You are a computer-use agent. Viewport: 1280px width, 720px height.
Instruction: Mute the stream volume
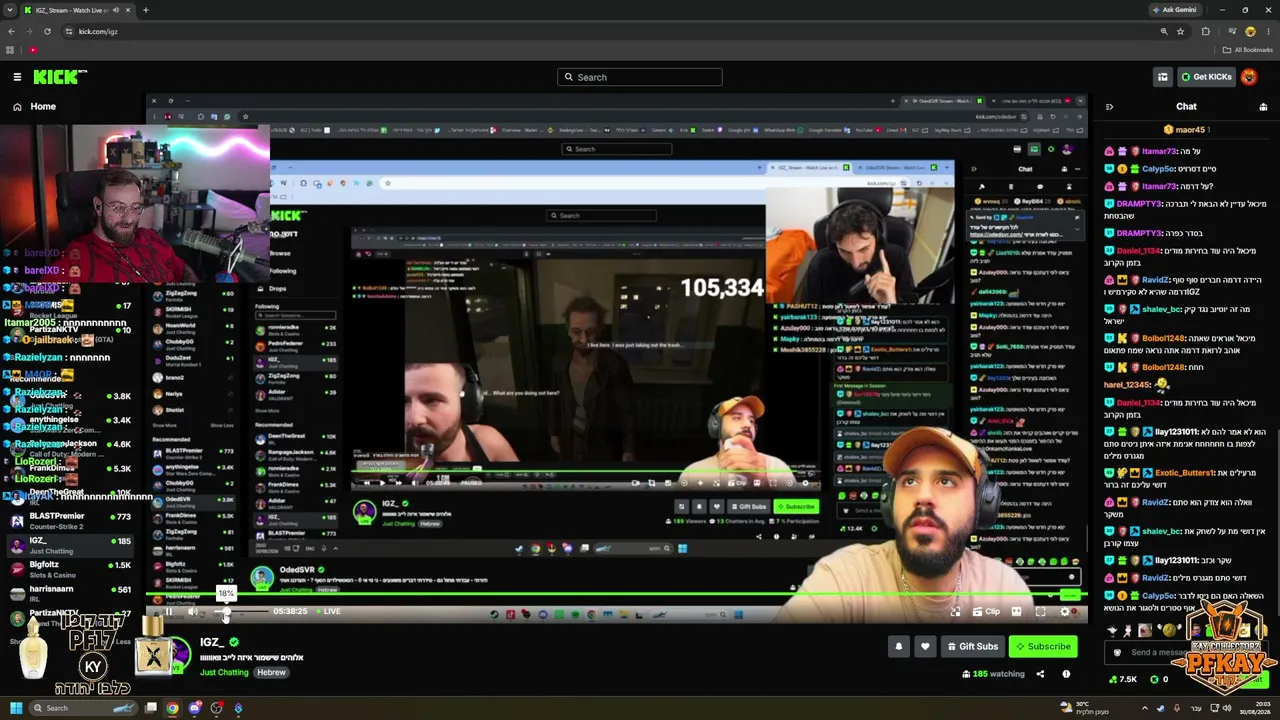[193, 612]
